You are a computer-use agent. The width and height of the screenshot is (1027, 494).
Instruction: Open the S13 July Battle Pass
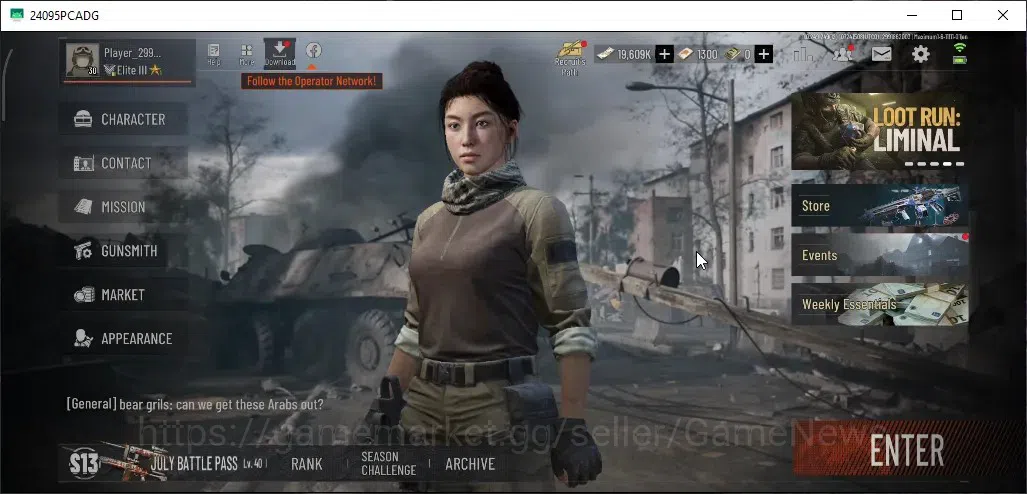click(167, 463)
